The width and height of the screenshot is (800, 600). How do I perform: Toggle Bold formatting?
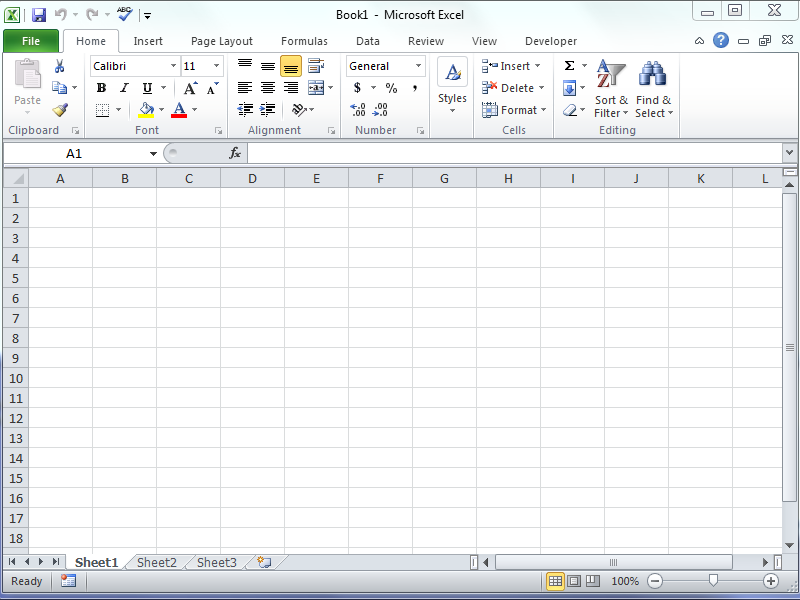[x=101, y=88]
